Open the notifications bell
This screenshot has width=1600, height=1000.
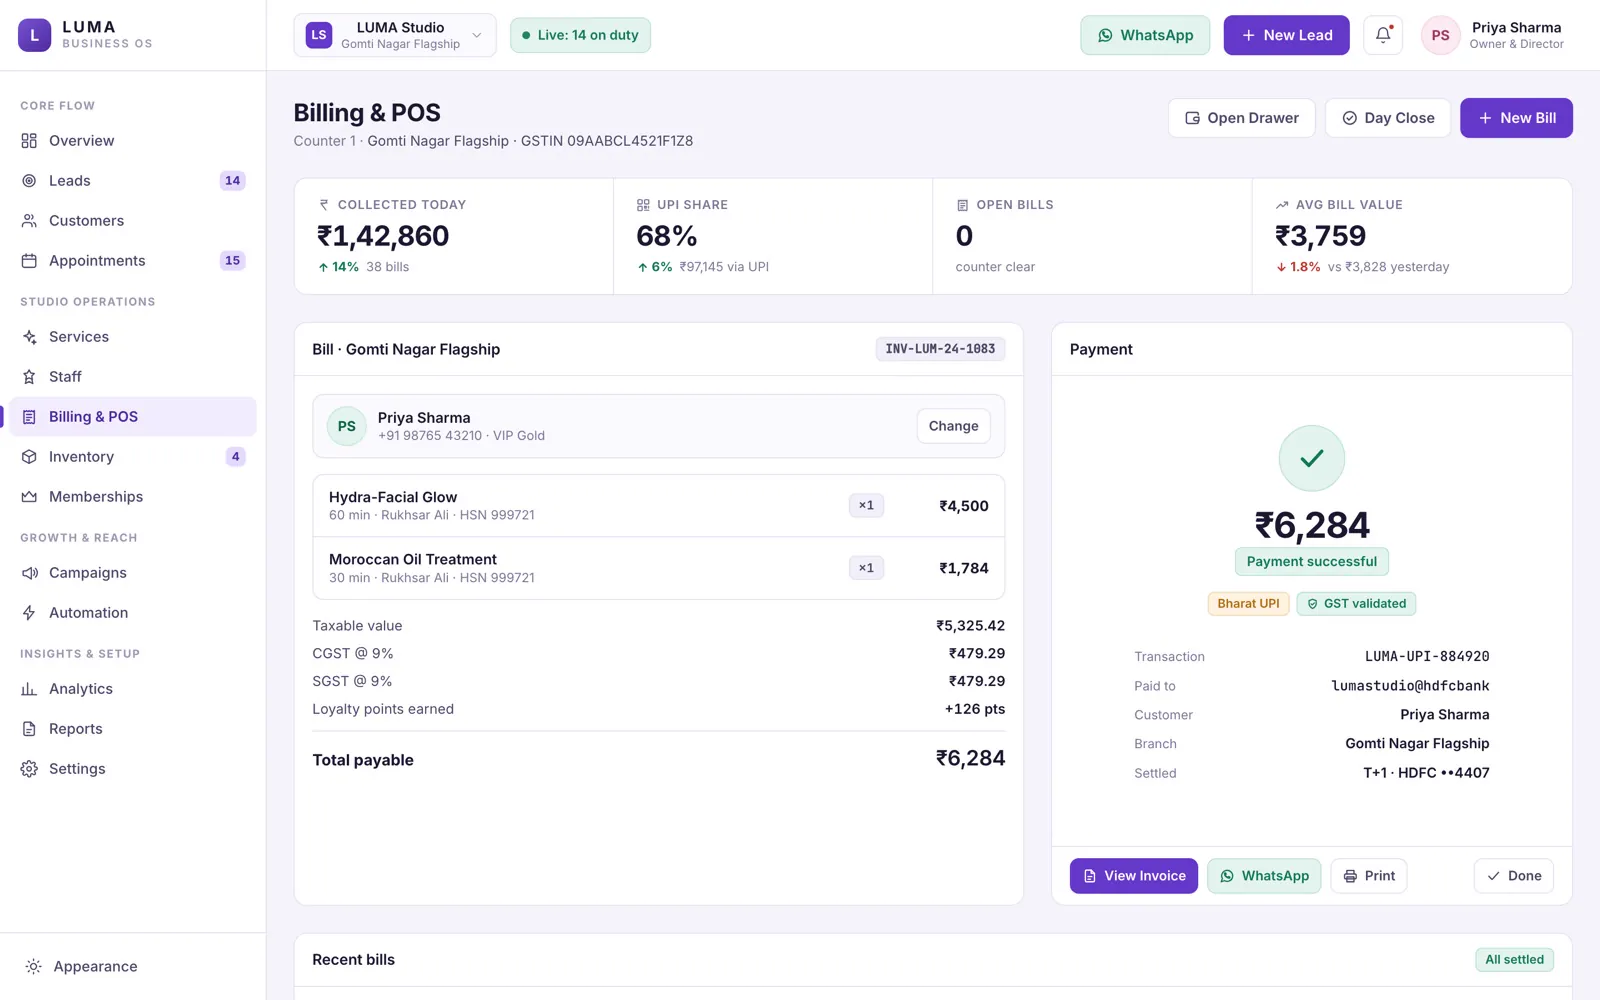point(1383,35)
